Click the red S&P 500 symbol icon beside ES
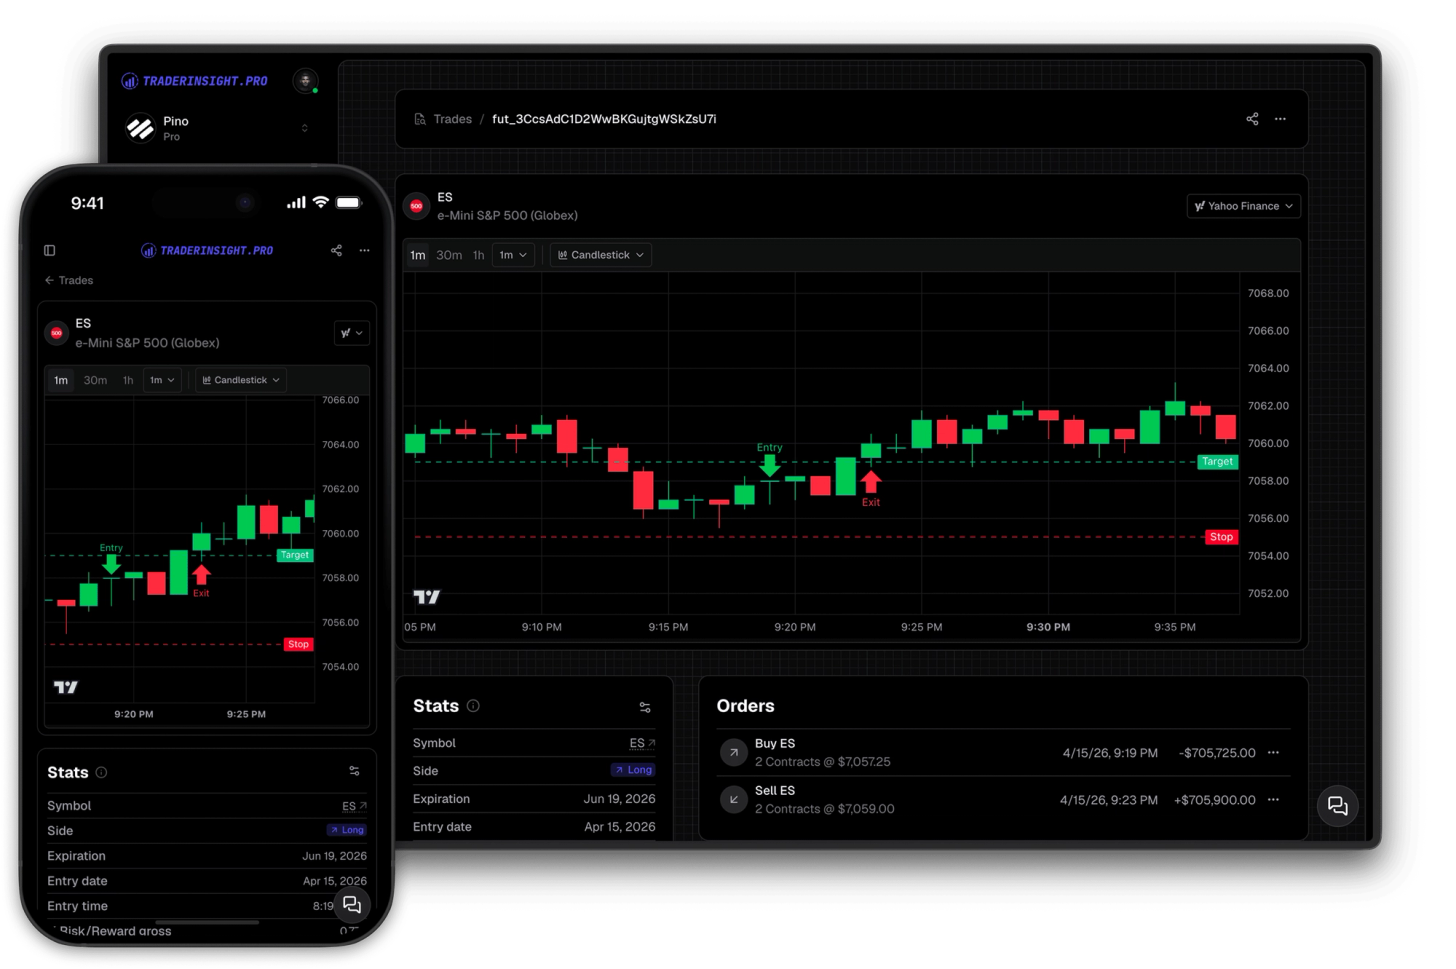The width and height of the screenshot is (1456, 969). coord(416,206)
